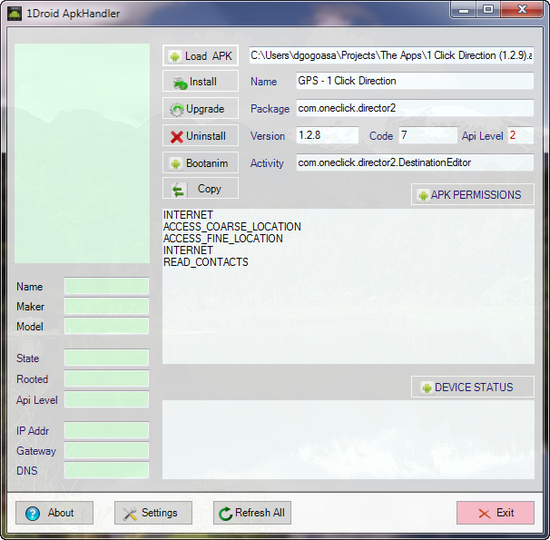Click the Android icon on Load APK
Viewport: 550px width, 540px height.
point(175,56)
